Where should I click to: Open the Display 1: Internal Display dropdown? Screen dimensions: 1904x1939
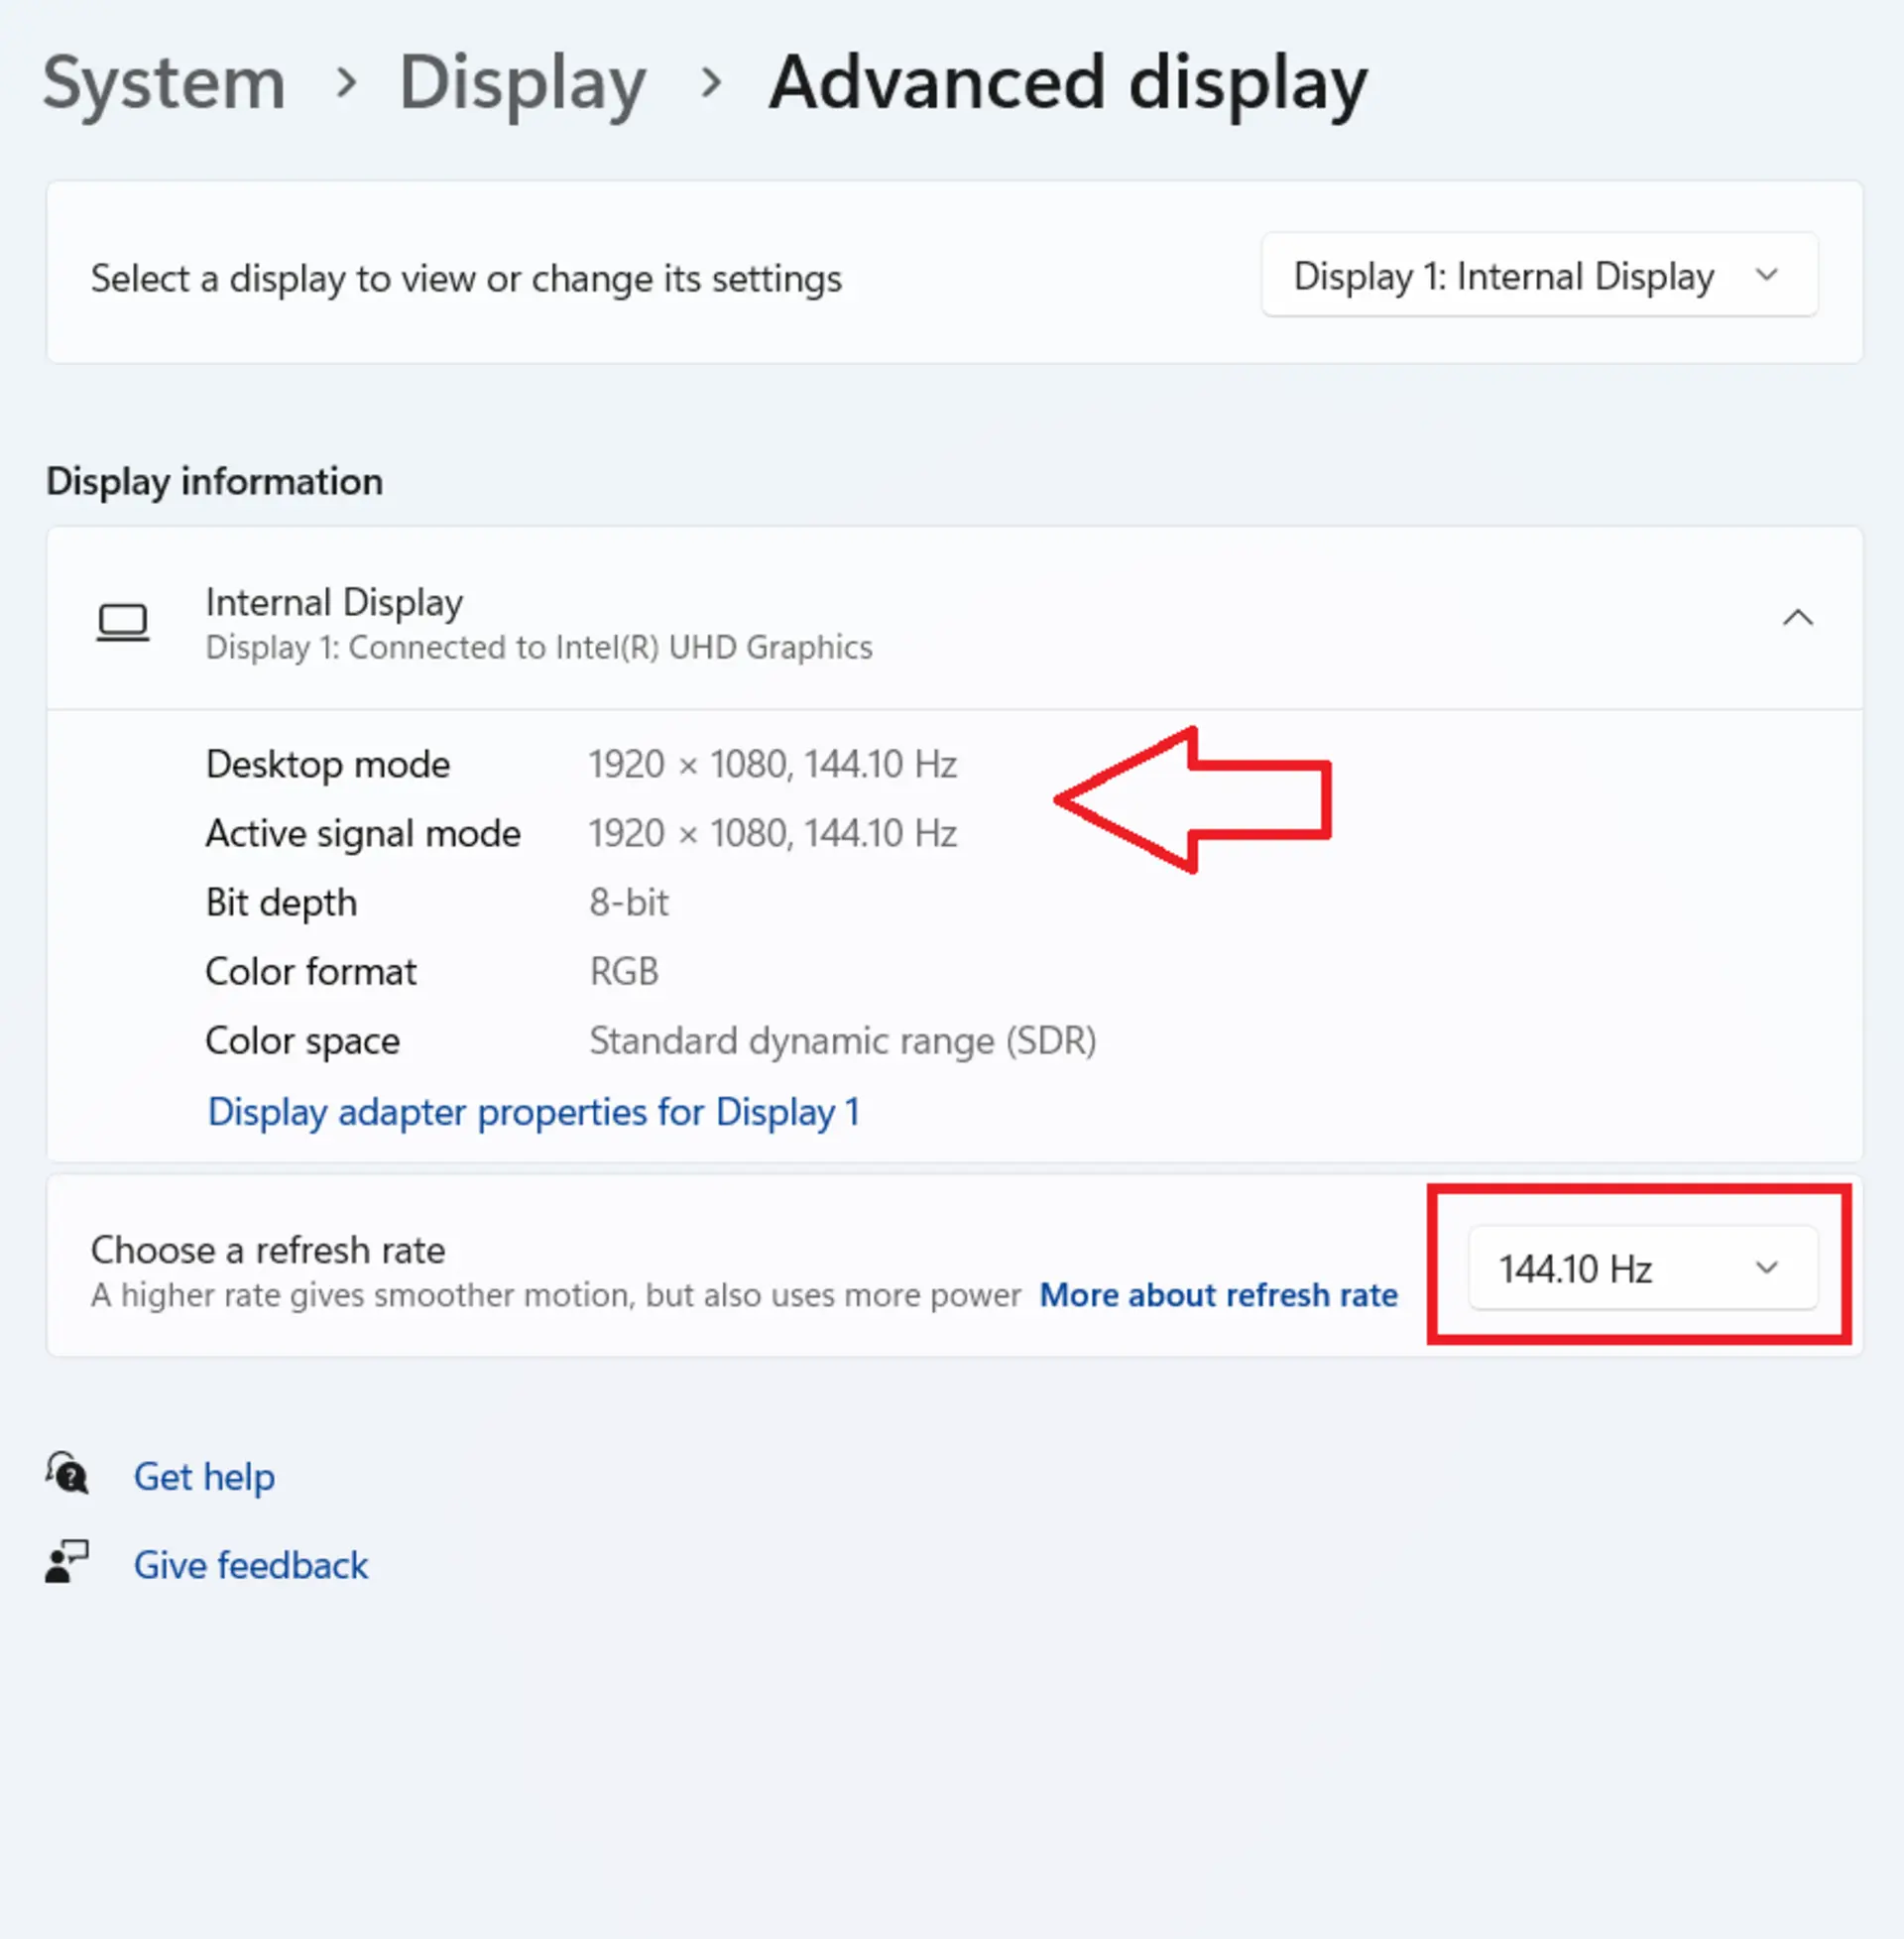tap(1539, 276)
